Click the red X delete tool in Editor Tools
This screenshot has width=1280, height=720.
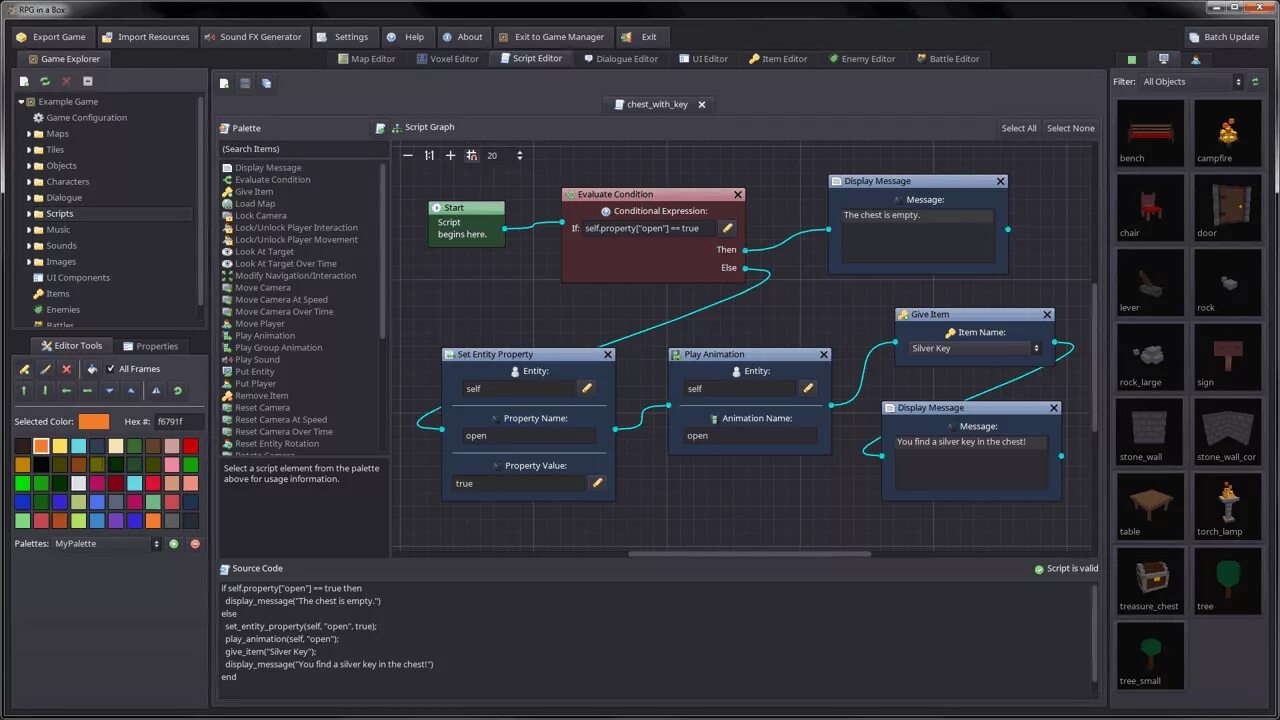pos(67,369)
